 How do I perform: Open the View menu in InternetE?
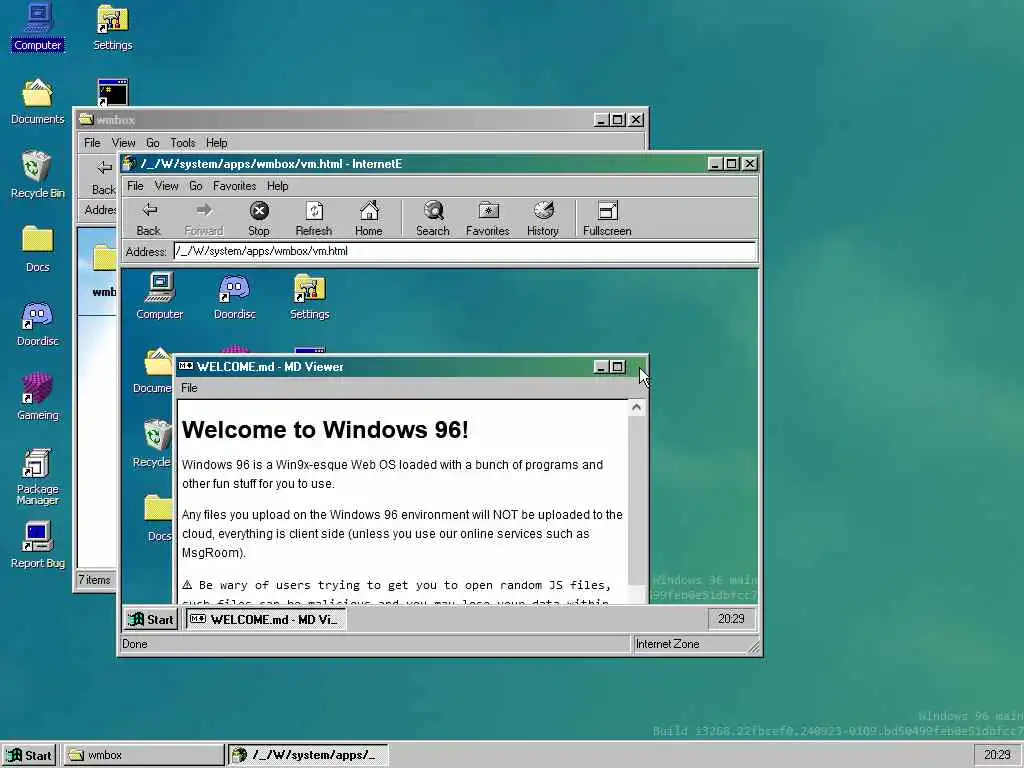point(166,186)
